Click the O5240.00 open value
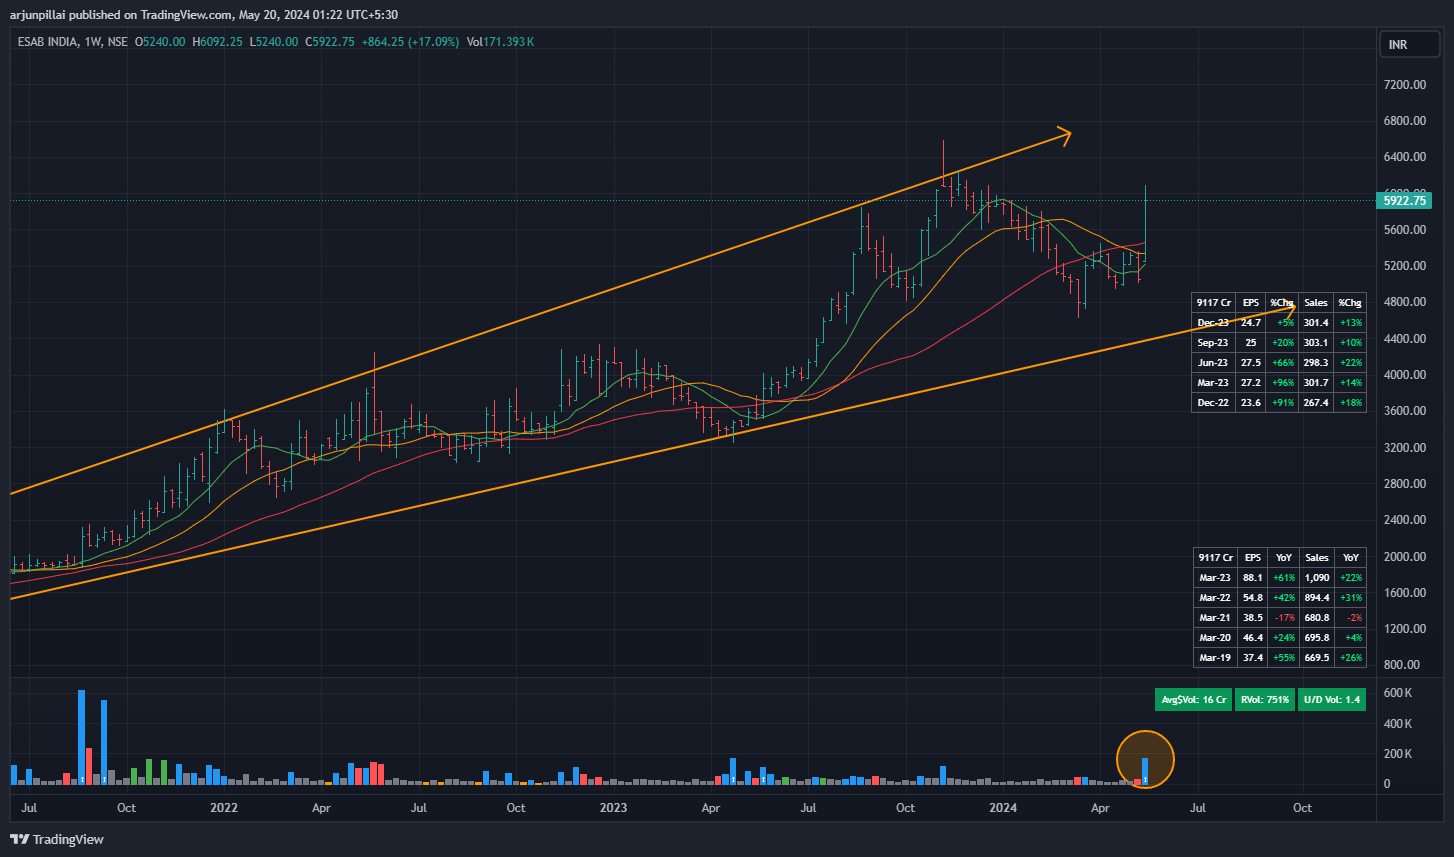Viewport: 1454px width, 857px height. (x=160, y=42)
